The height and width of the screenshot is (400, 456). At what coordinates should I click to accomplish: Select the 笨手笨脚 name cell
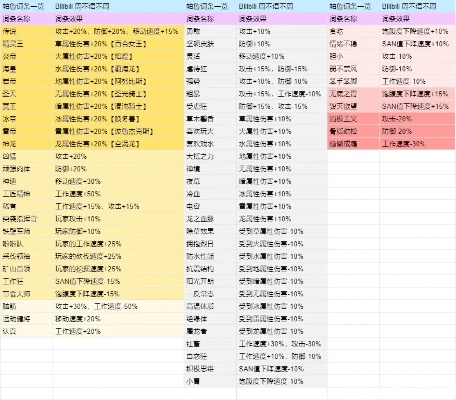(x=353, y=81)
